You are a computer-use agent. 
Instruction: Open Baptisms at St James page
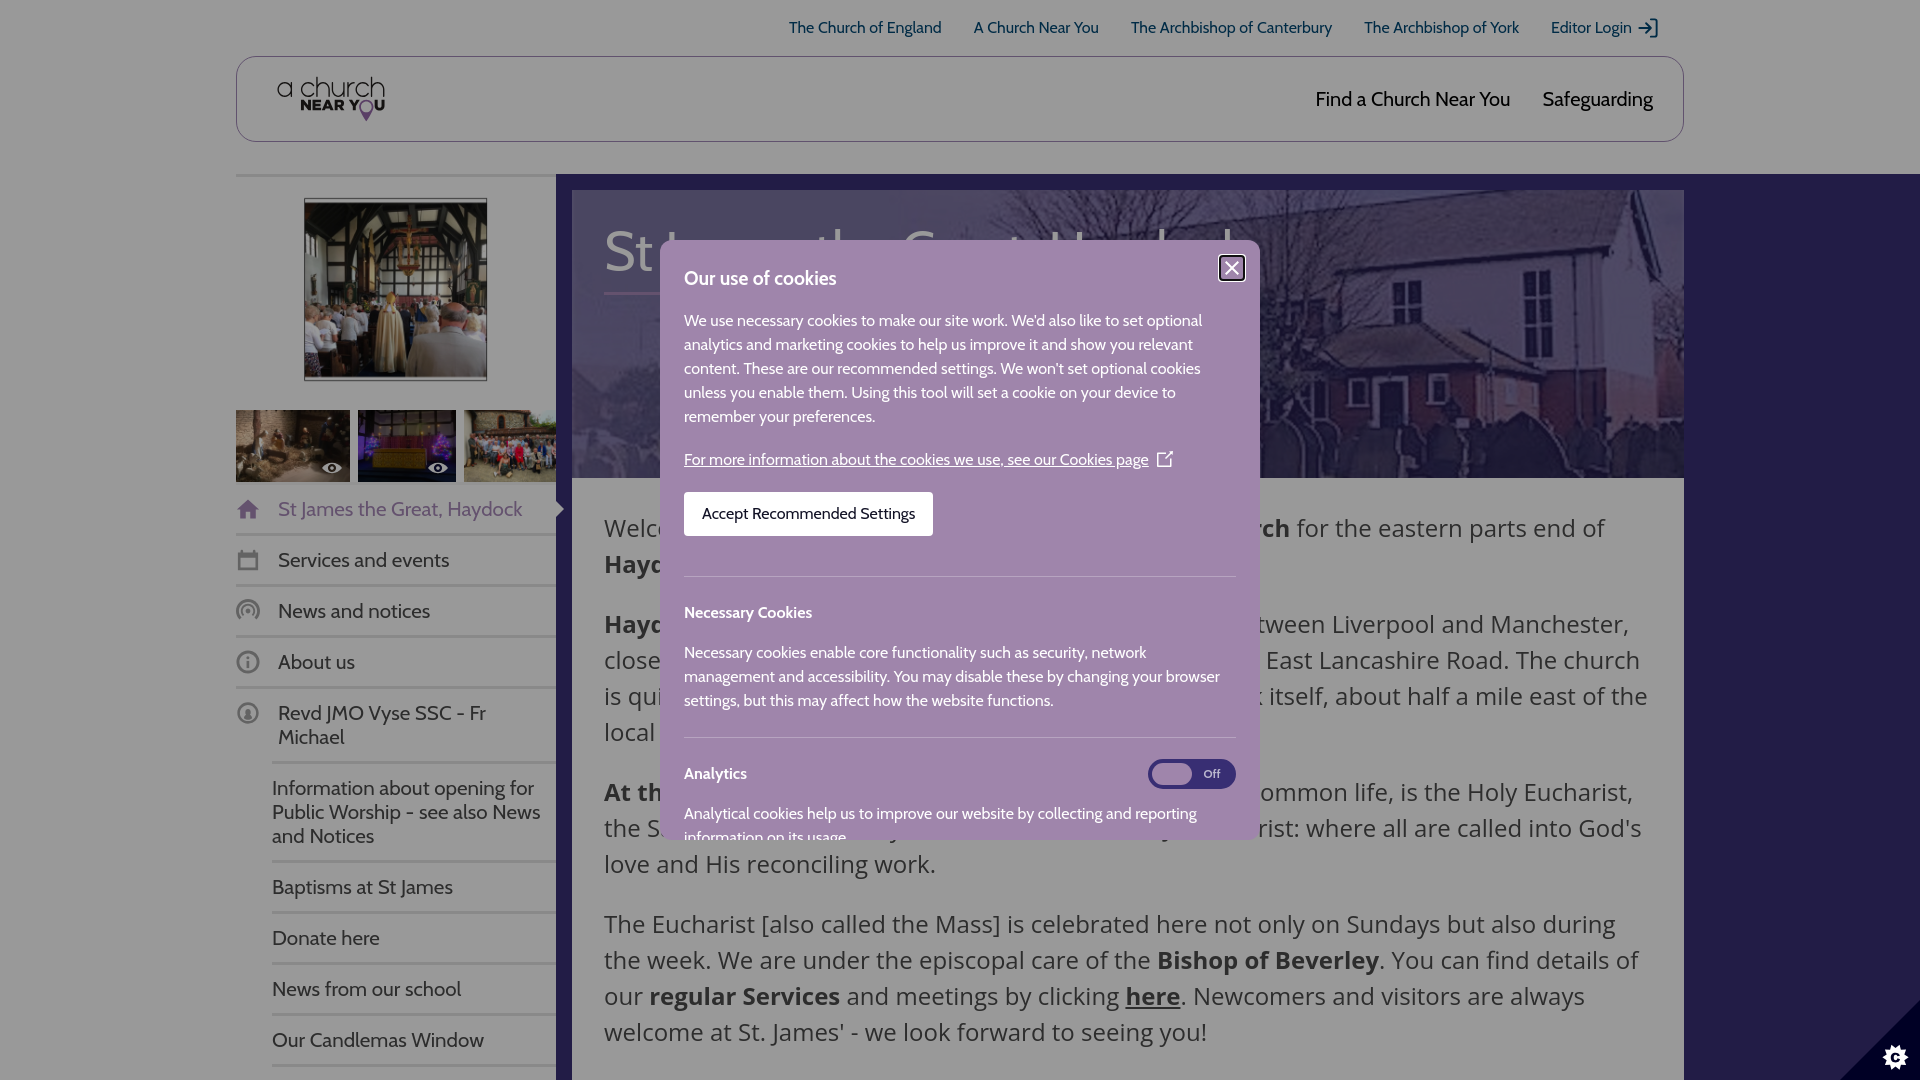(362, 888)
